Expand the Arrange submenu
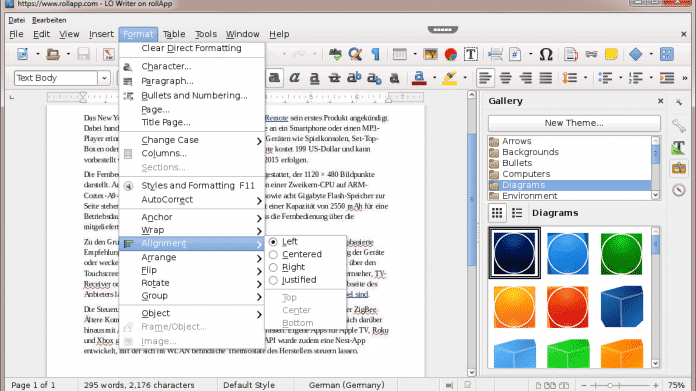 coord(192,257)
